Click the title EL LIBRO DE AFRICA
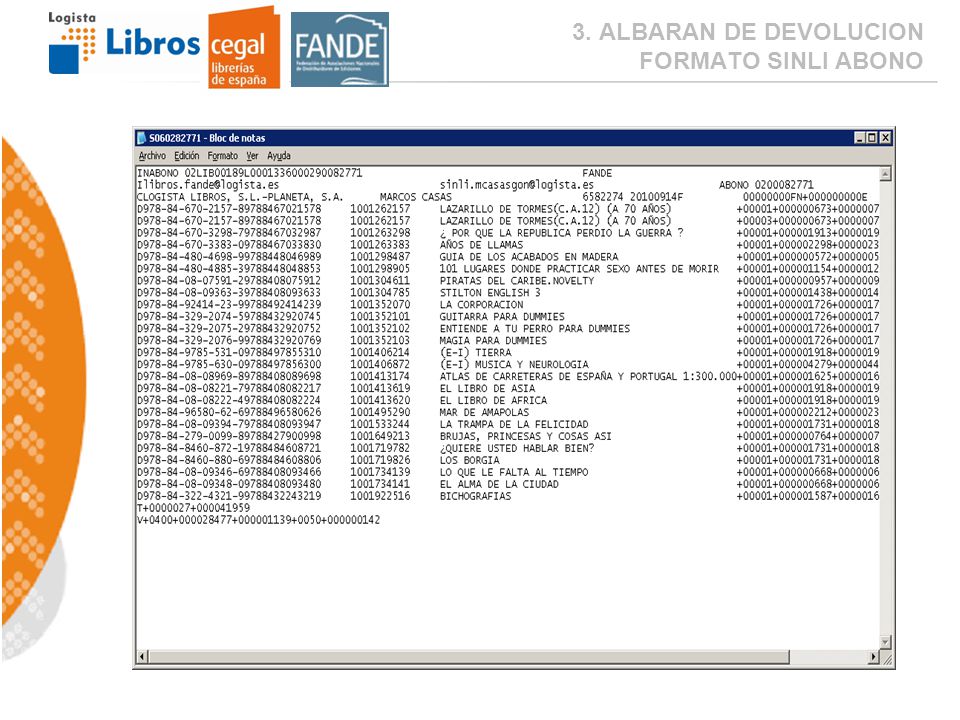Viewport: 960px width, 720px height. pos(493,400)
